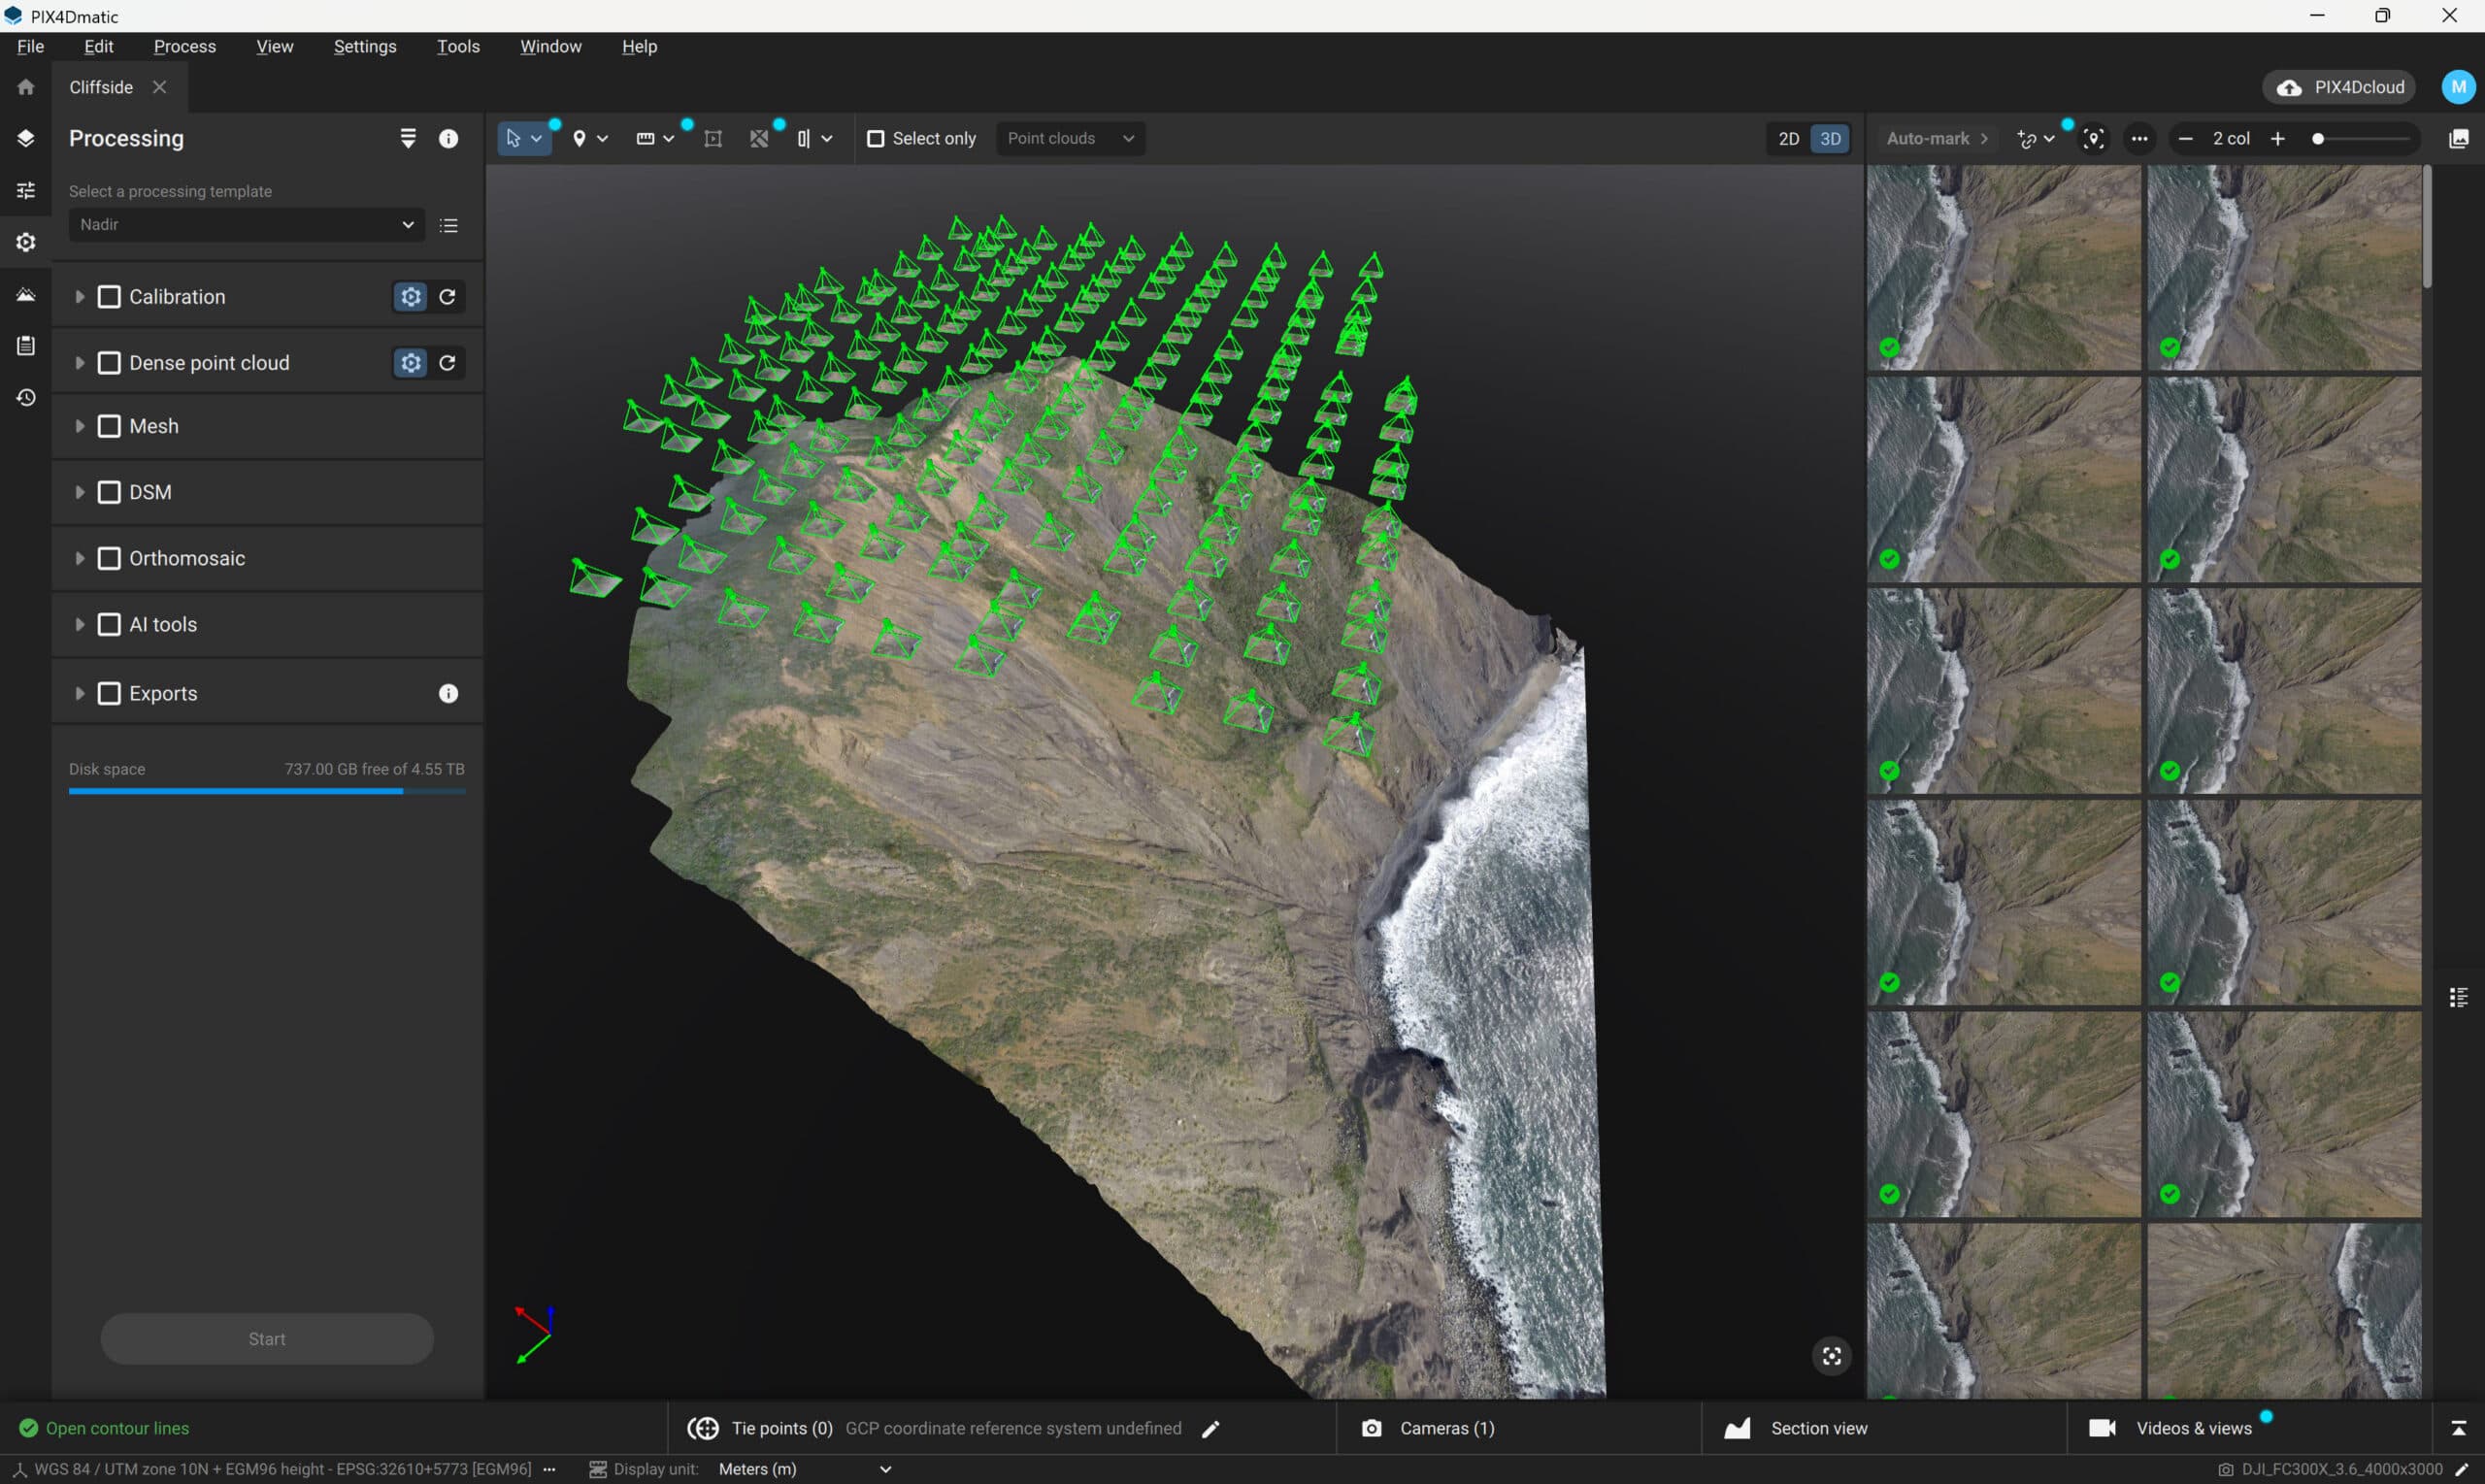Expand the Dense point cloud step

pos(79,363)
